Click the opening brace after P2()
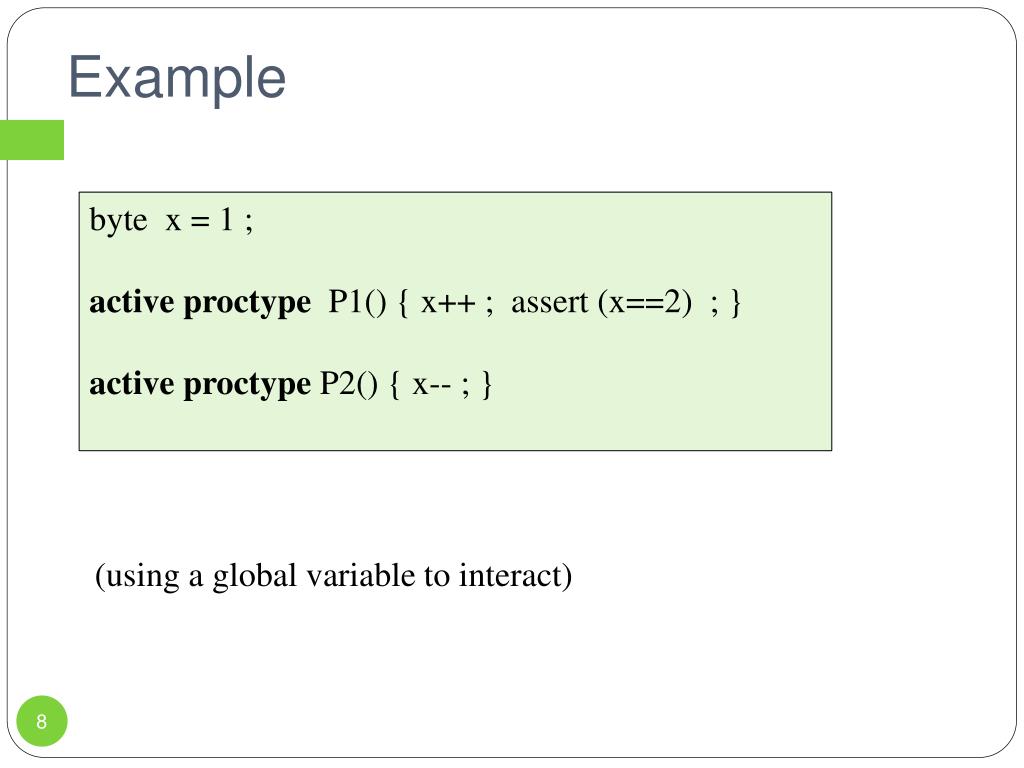 click(x=394, y=385)
